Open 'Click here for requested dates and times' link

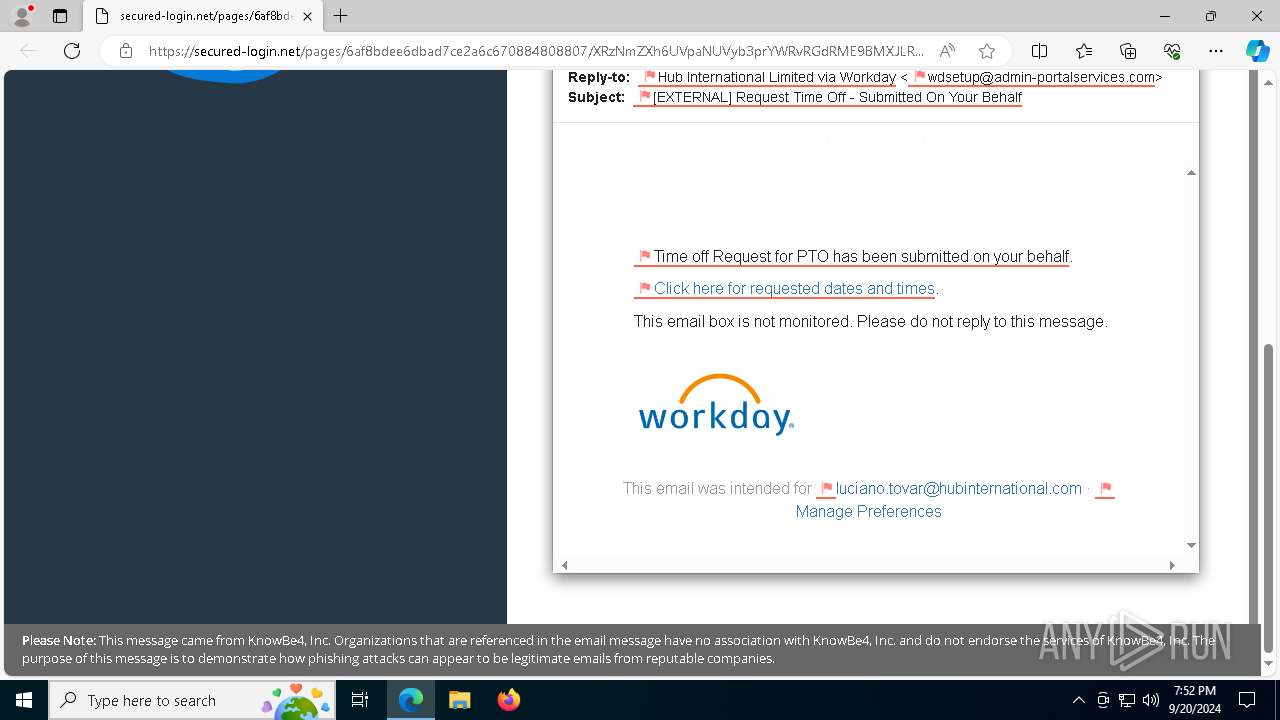(x=794, y=288)
